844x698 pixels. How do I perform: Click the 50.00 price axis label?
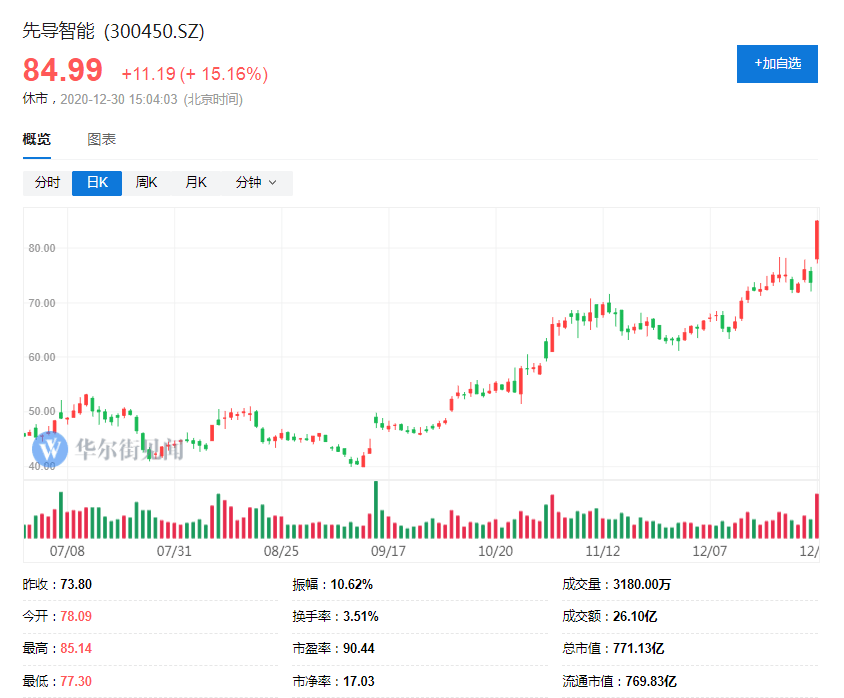(42, 412)
